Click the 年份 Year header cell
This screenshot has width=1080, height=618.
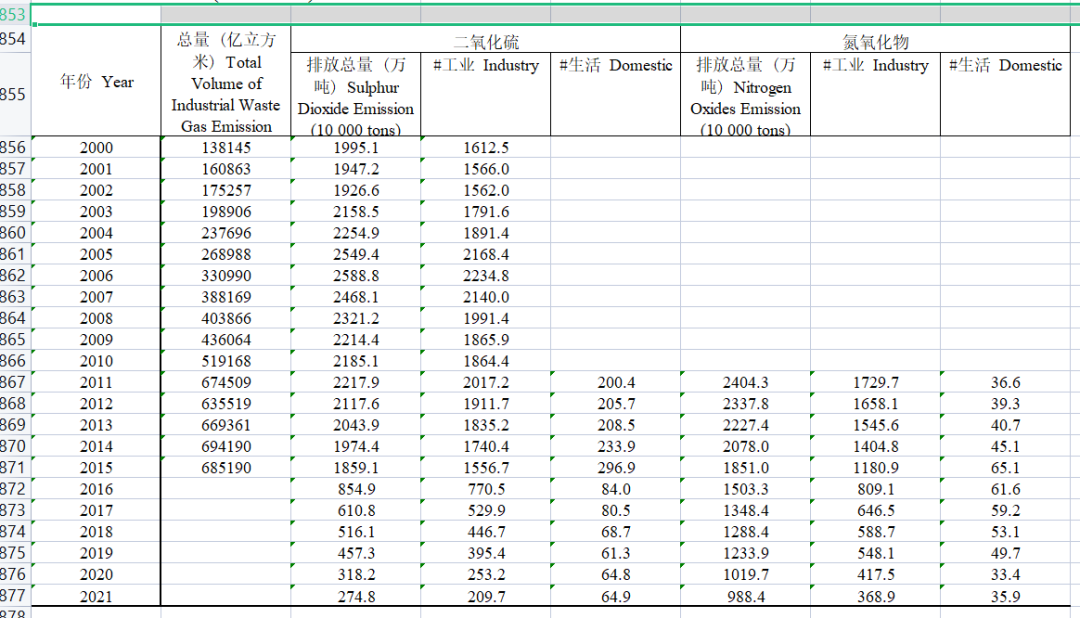96,81
